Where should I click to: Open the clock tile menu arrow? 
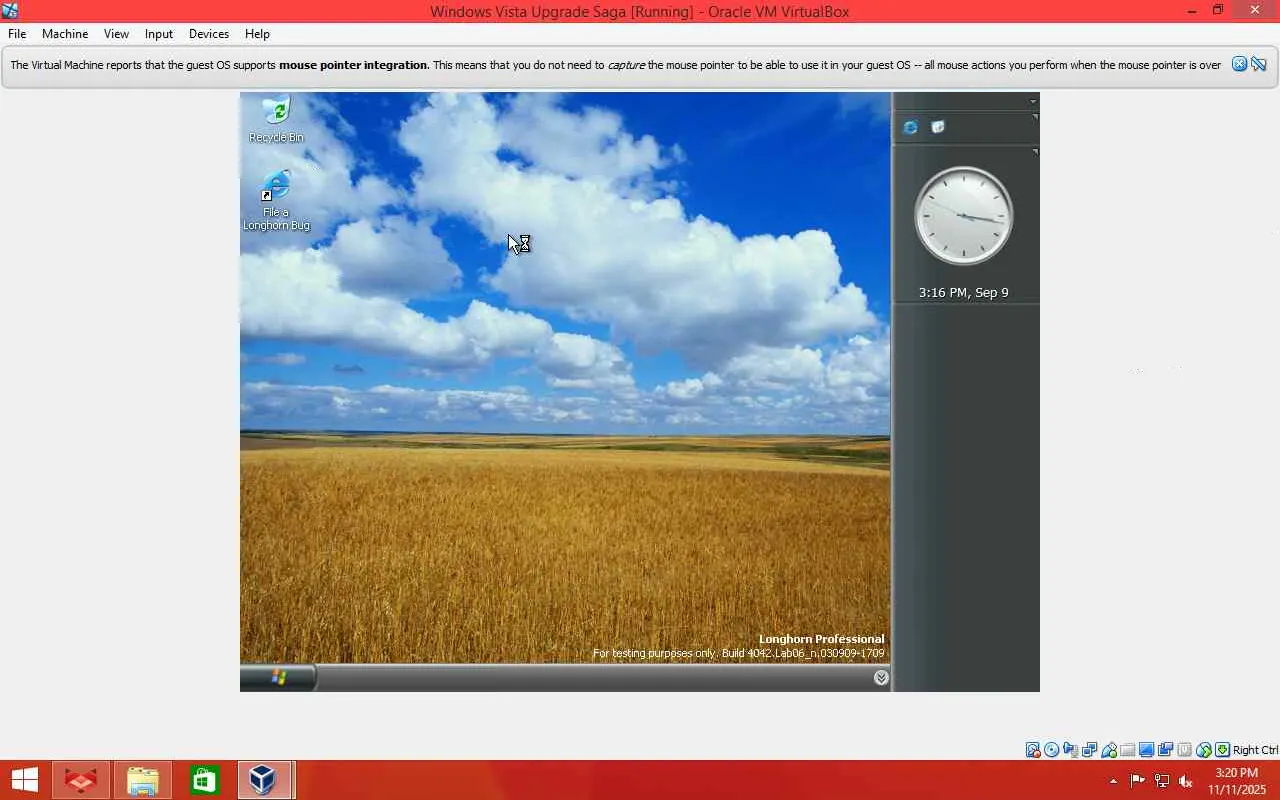1035,152
